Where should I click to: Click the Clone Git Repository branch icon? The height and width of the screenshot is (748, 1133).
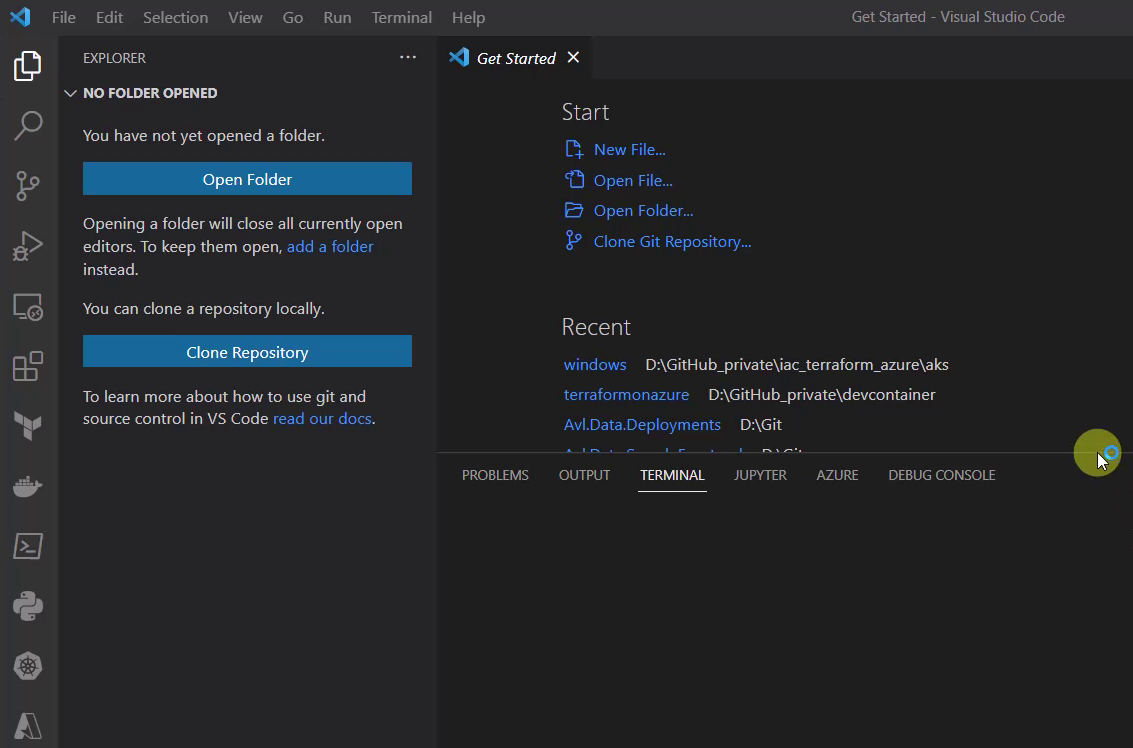pyautogui.click(x=573, y=241)
